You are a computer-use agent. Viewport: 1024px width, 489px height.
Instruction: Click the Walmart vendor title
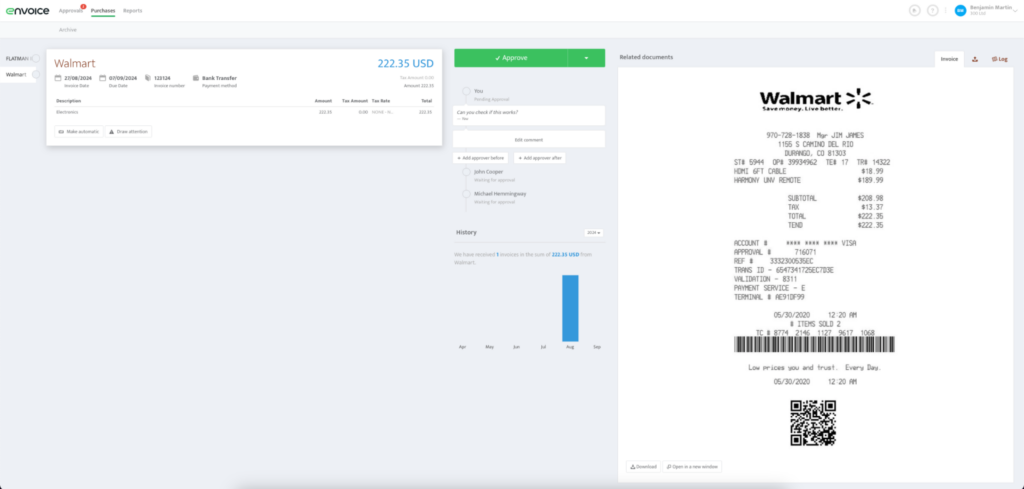74,63
